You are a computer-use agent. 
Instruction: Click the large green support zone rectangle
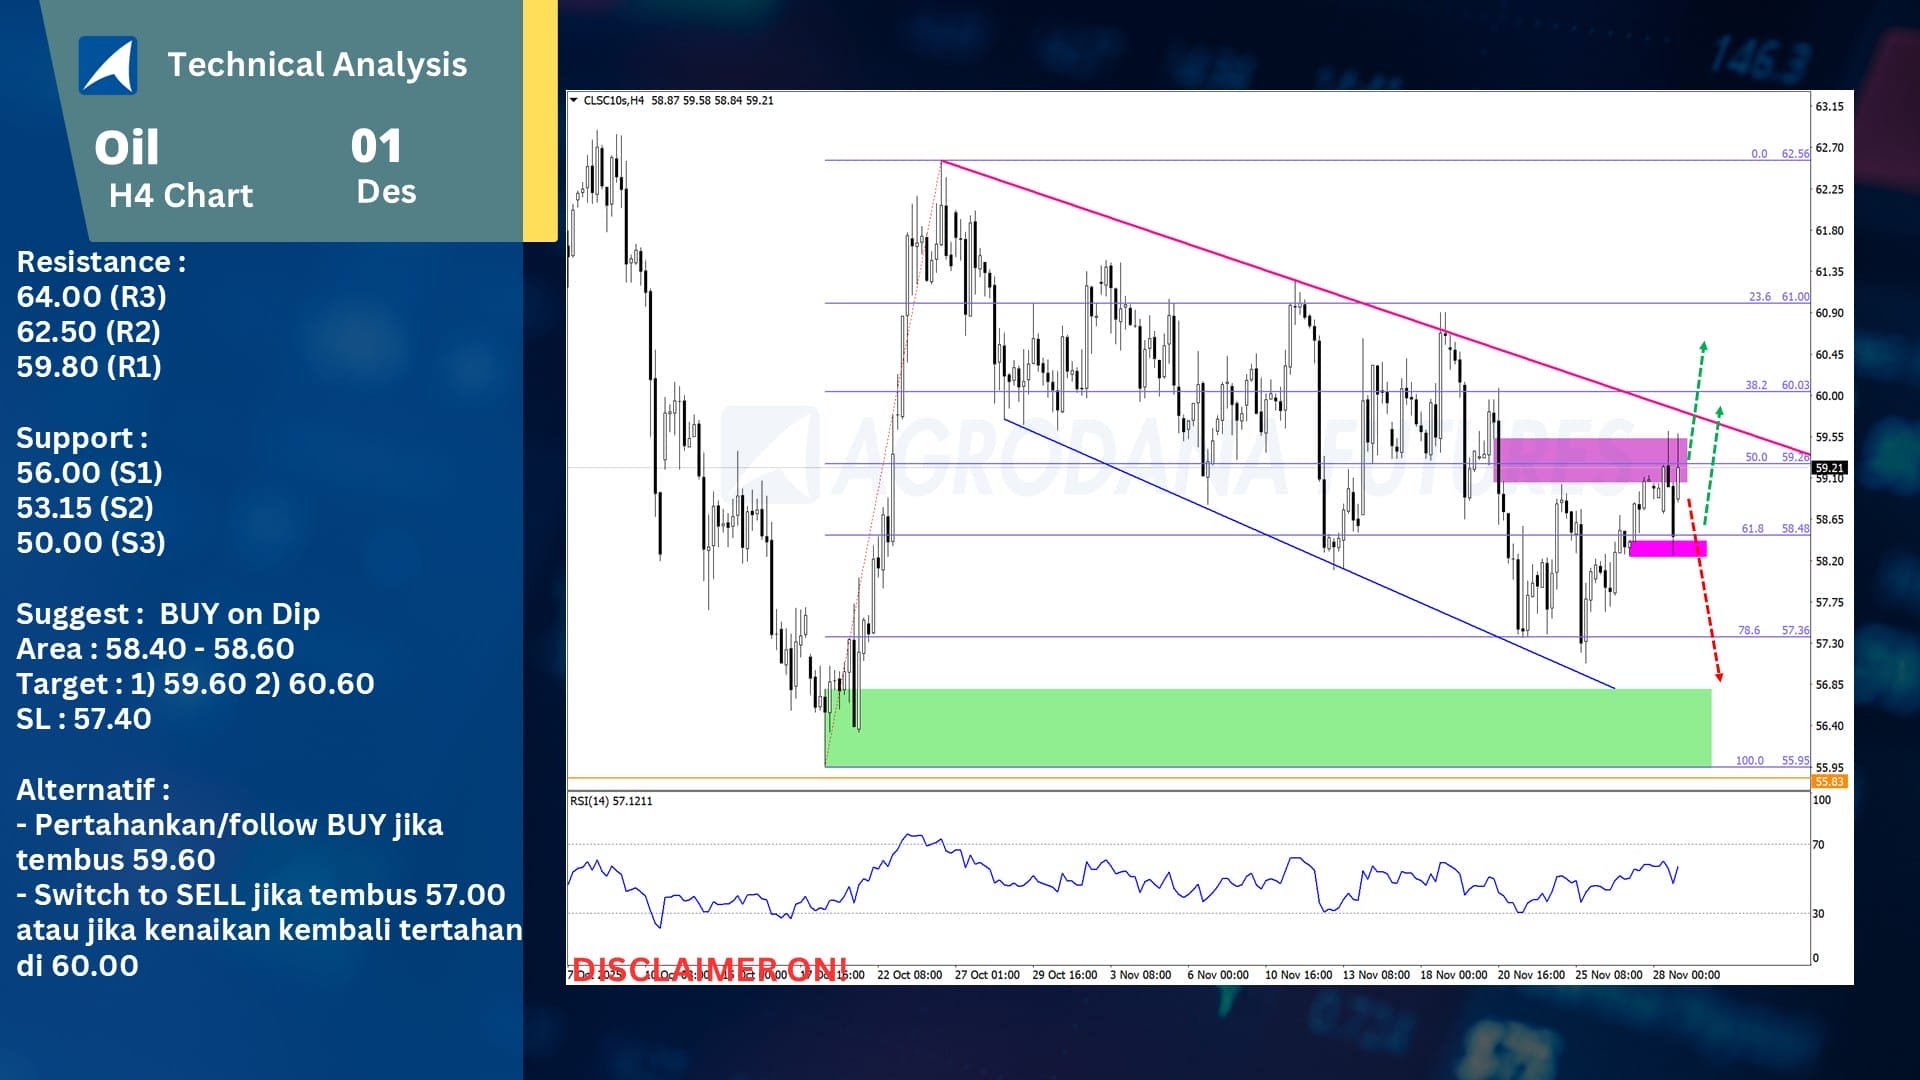click(1270, 726)
